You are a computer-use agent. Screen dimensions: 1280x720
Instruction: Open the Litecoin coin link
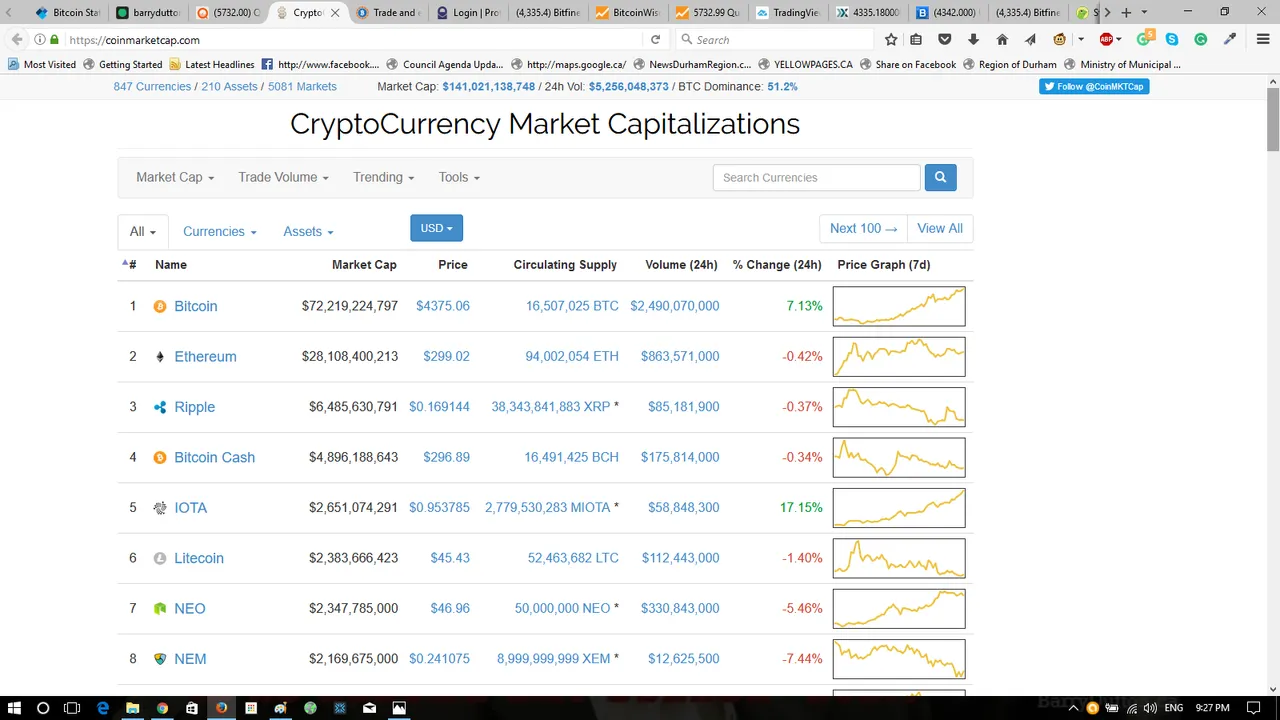199,558
